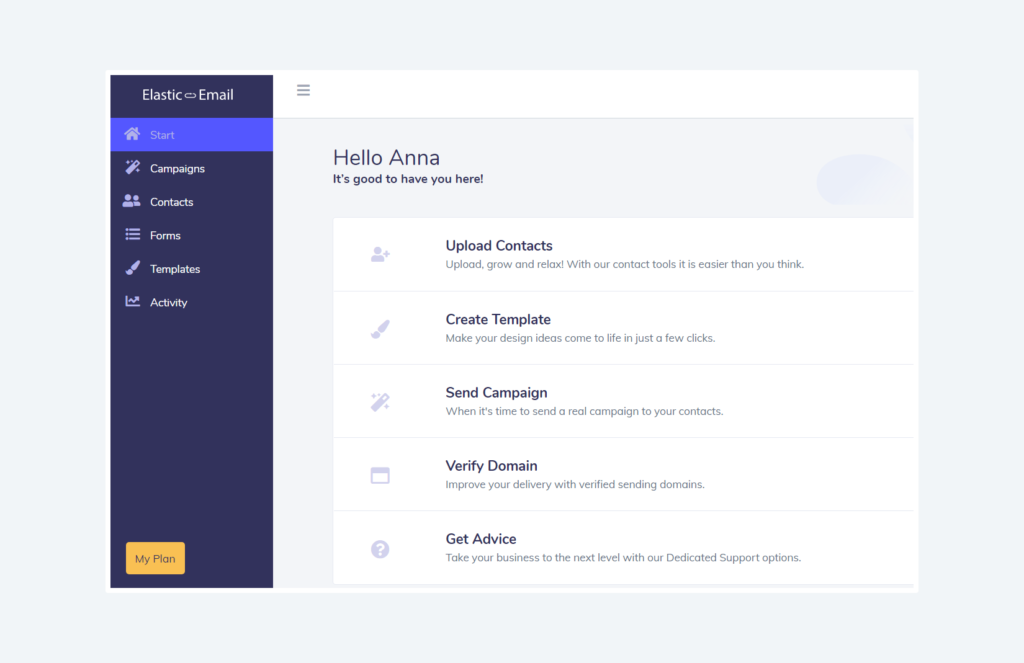Click the add-user icon in Upload Contacts row
This screenshot has height=663, width=1024.
click(380, 255)
